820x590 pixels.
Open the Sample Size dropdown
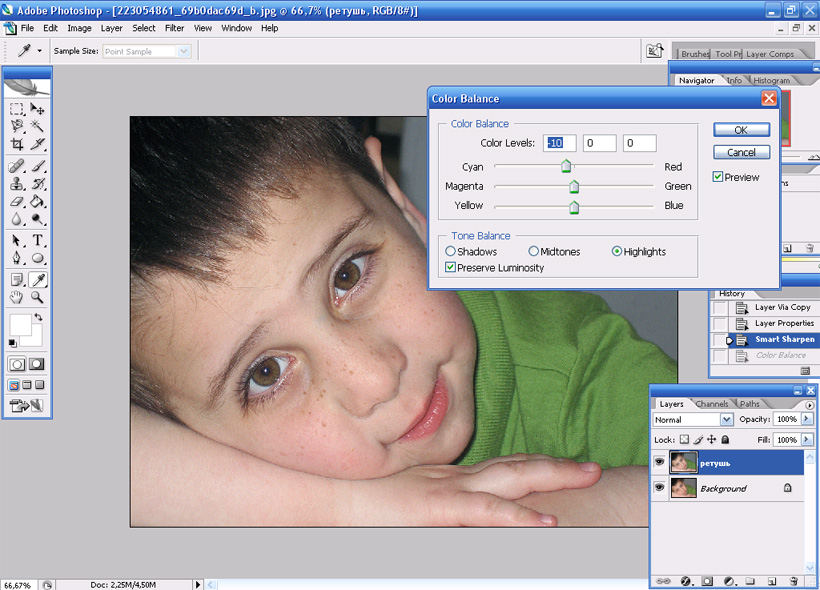pyautogui.click(x=183, y=51)
